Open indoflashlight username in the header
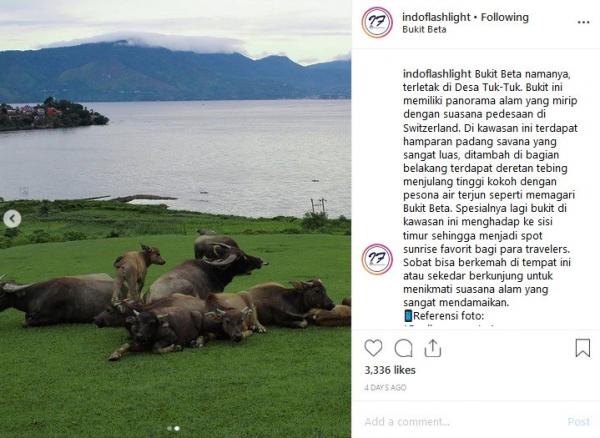 click(436, 17)
